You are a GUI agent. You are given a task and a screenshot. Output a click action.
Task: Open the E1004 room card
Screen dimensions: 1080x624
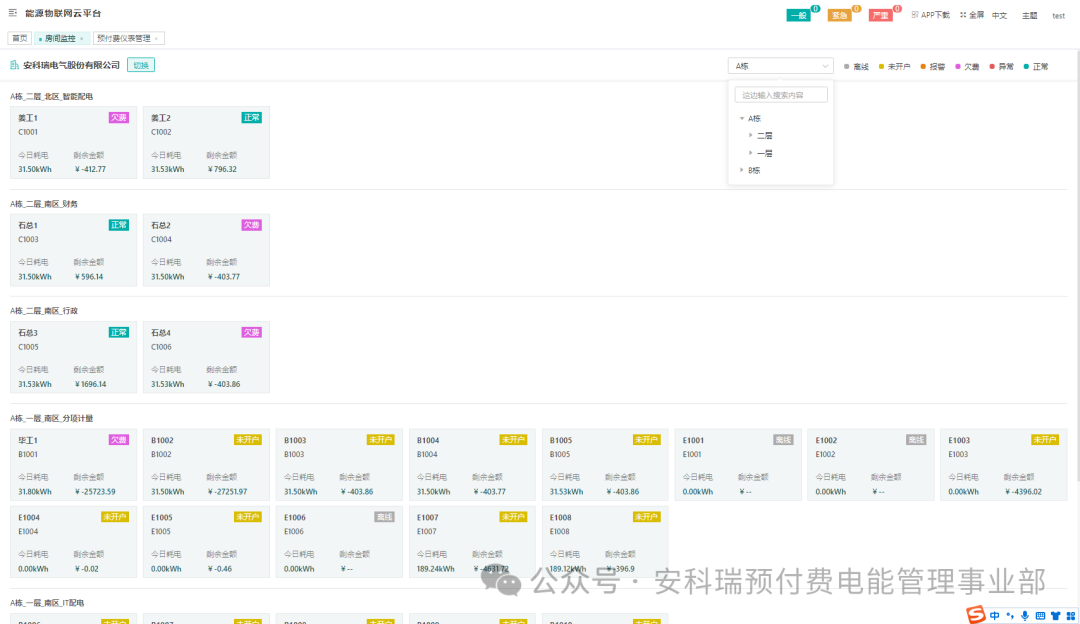pos(73,542)
